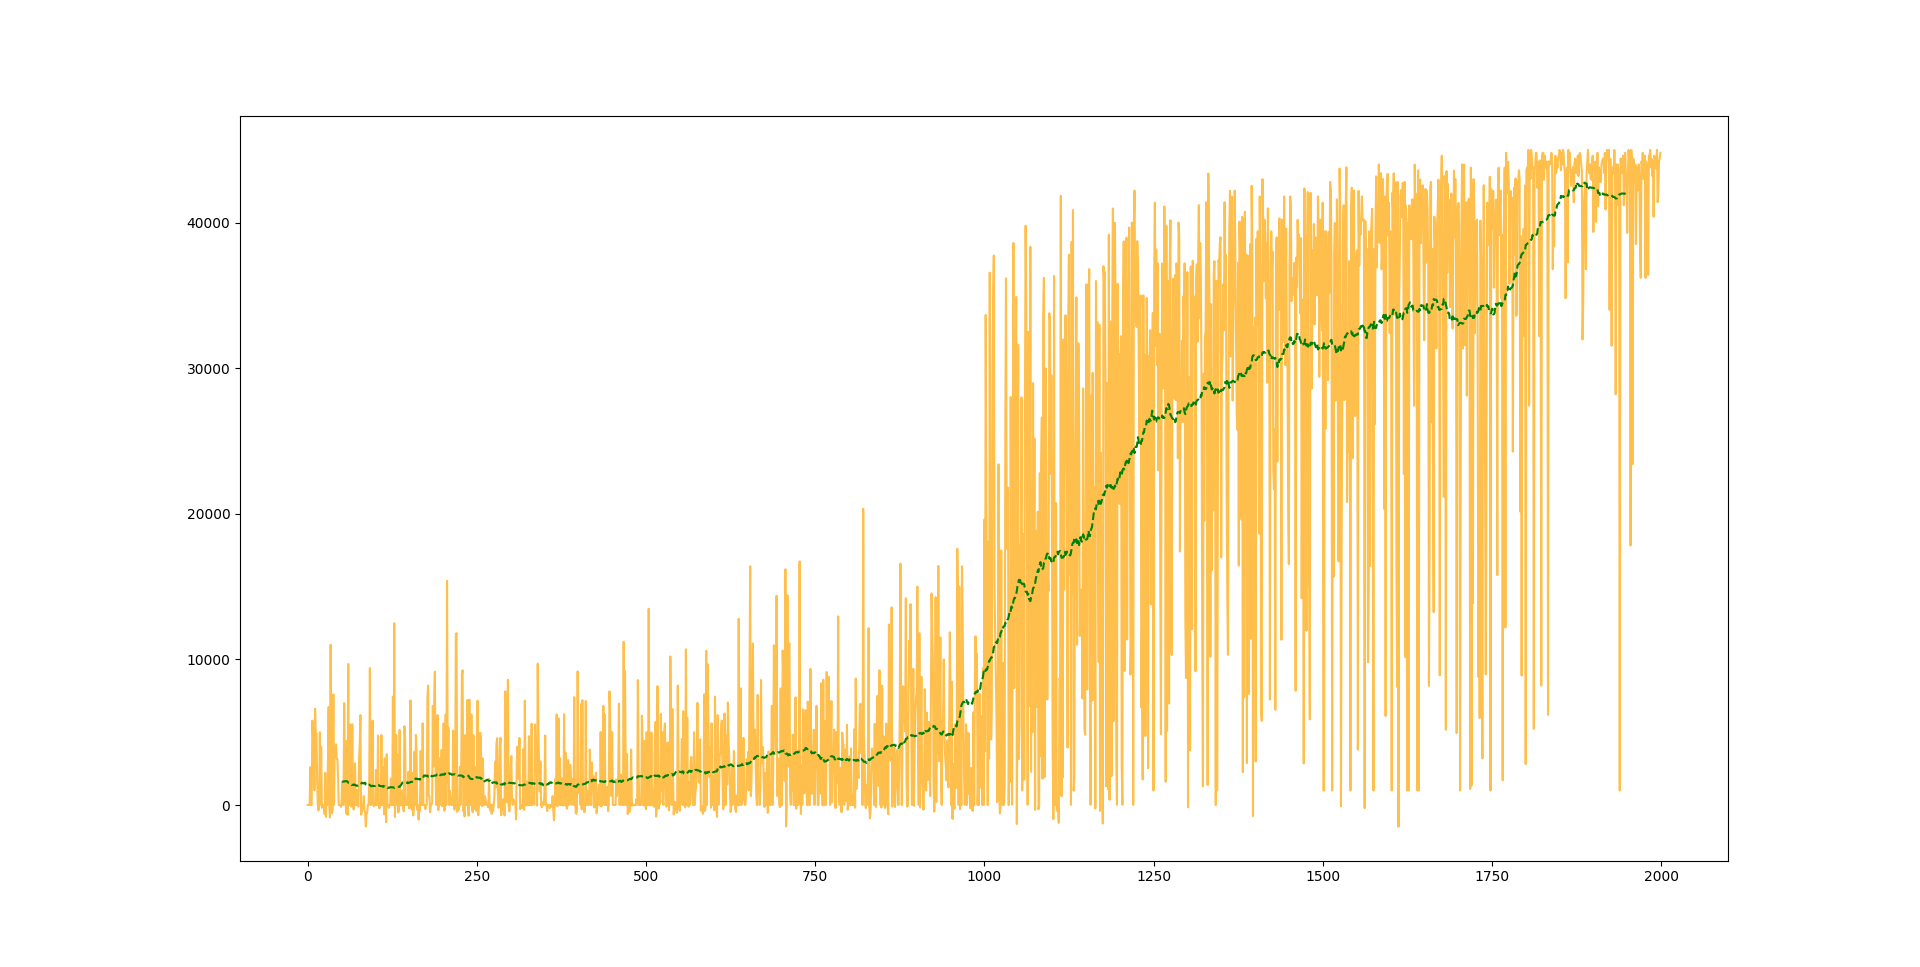Click the y-axis label 30000

click(208, 369)
